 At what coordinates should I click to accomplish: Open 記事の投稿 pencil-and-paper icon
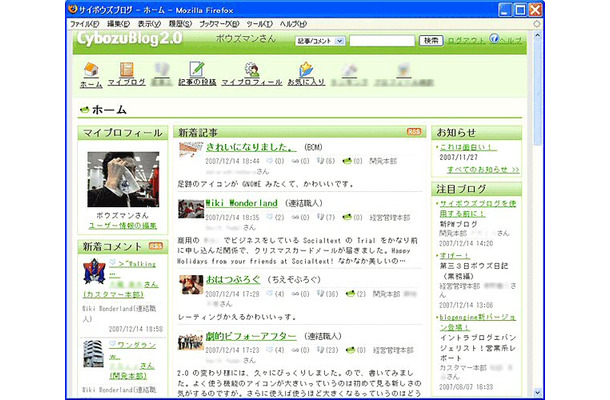coord(197,69)
